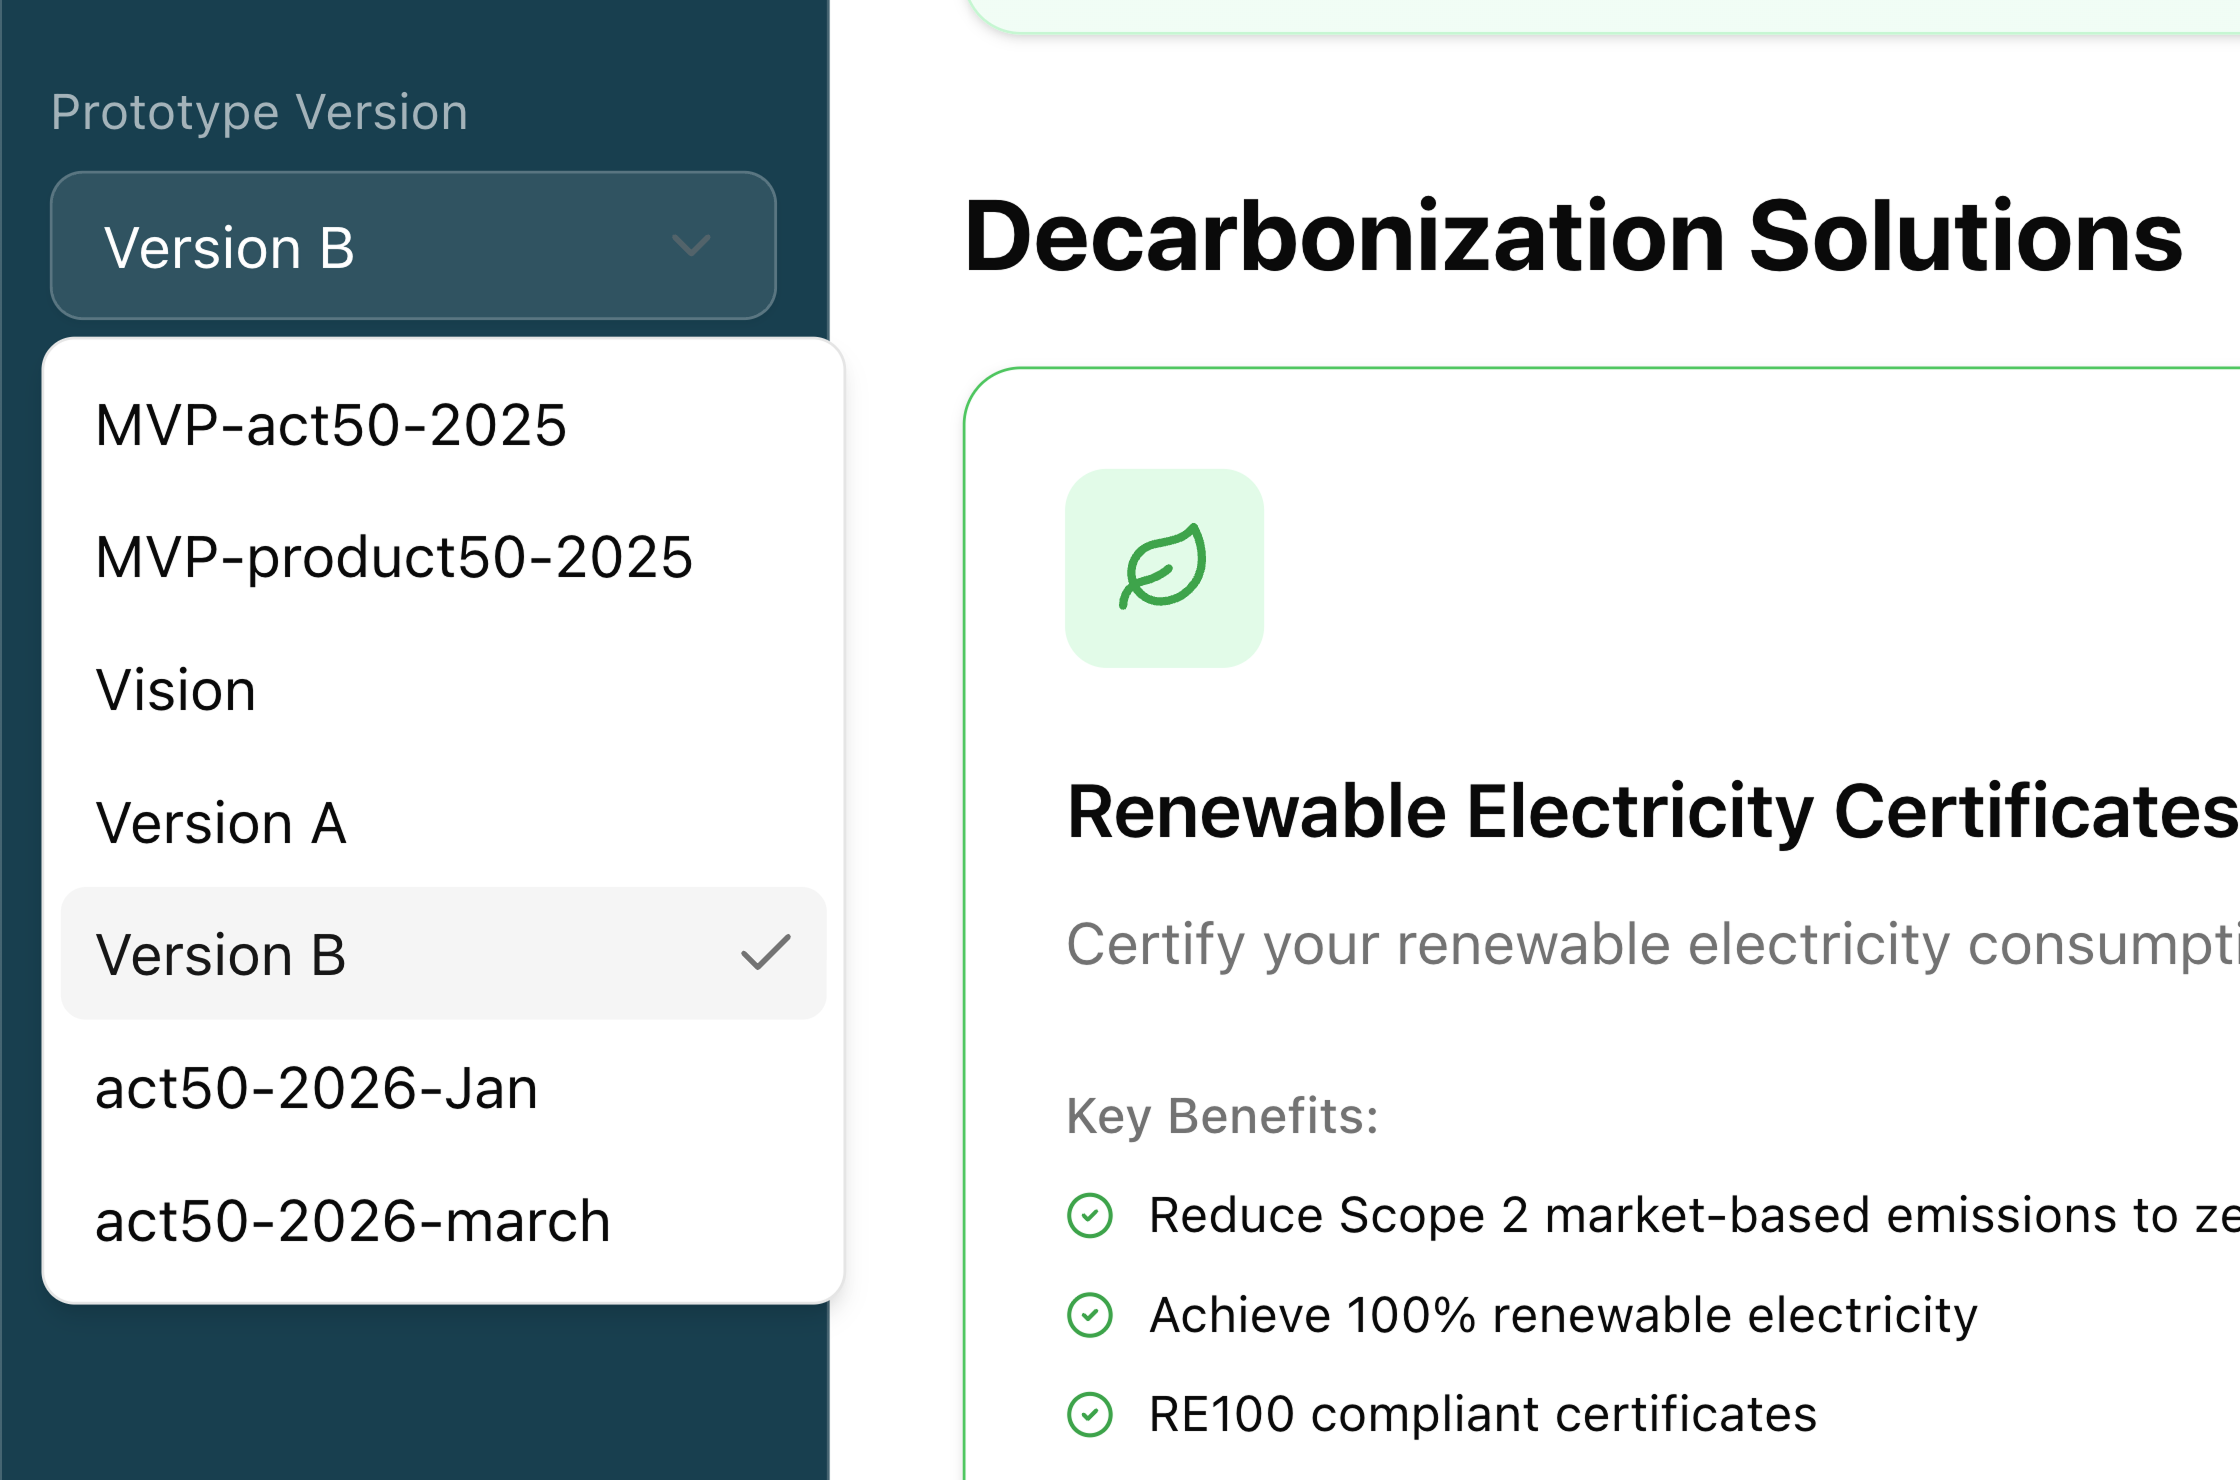2240x1480 pixels.
Task: Click the Prototype Version label
Action: tap(260, 112)
